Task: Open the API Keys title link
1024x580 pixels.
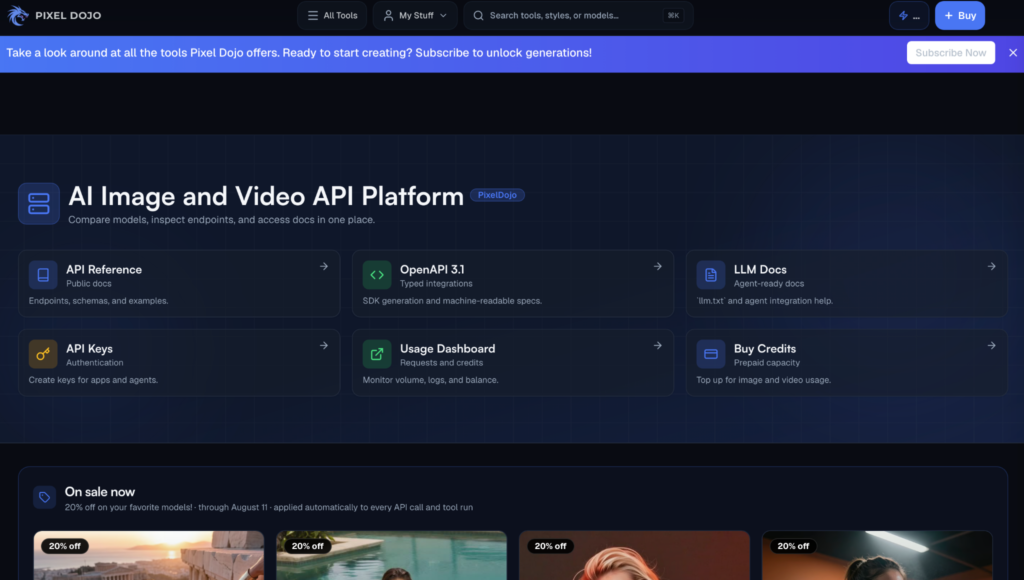Action: click(x=89, y=349)
